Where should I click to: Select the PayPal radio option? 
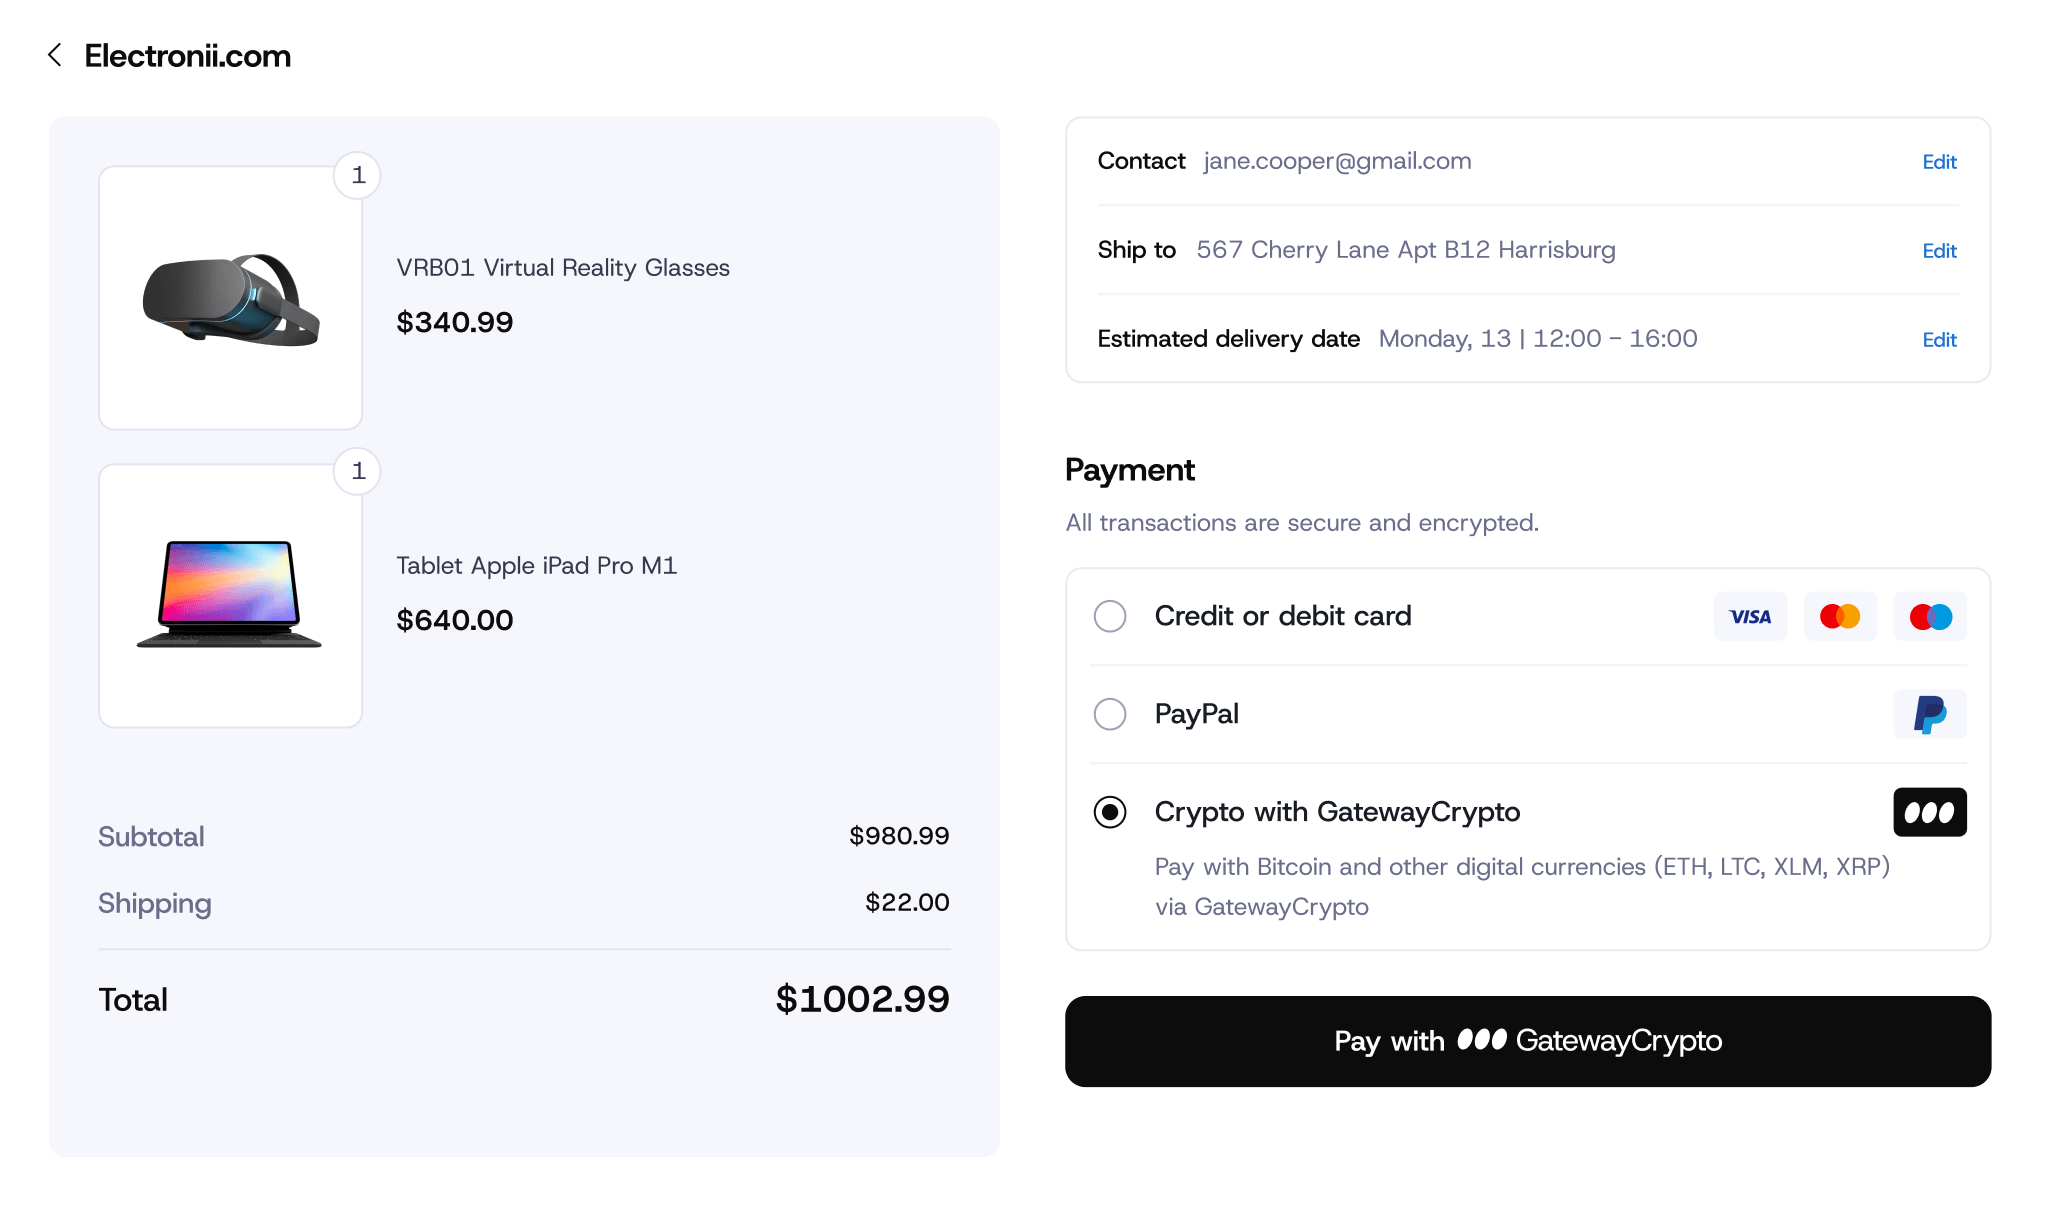click(1110, 714)
